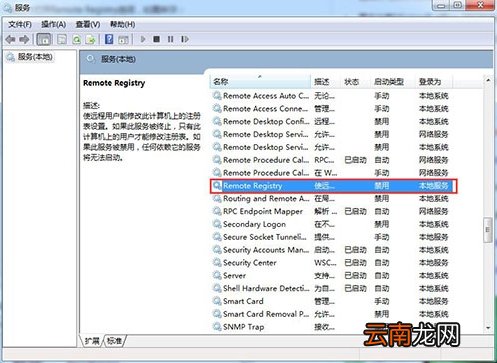Sort by the 登录为 column header

[434, 81]
